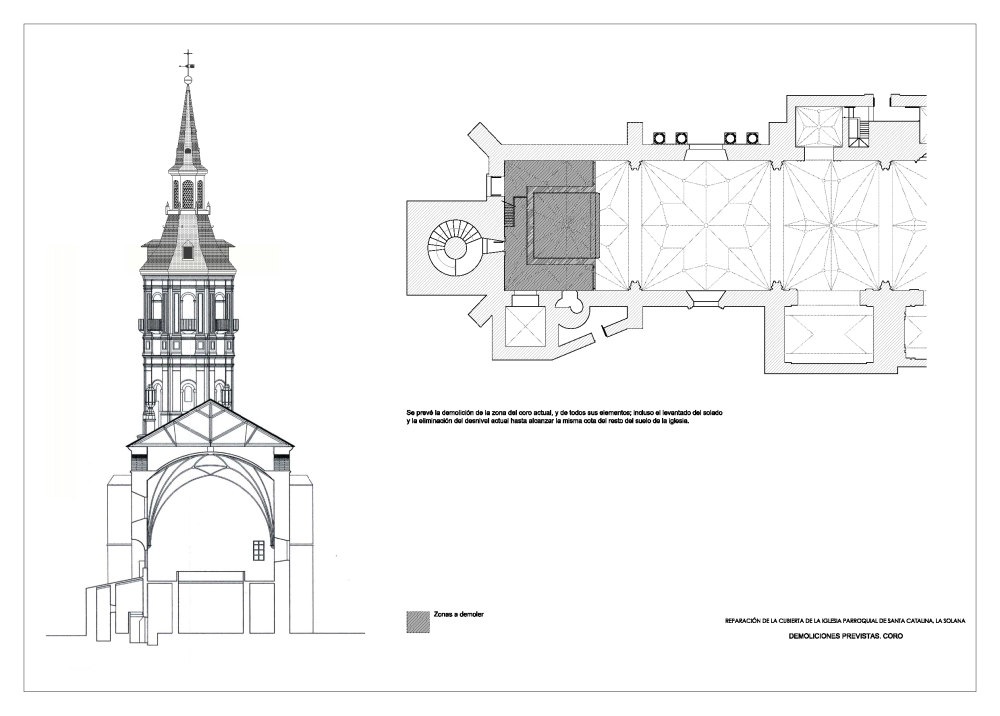Click the 'DEMOLICIONES PREVISTAS. CORO' title
Image resolution: width=1000 pixels, height=716 pixels.
tap(845, 636)
